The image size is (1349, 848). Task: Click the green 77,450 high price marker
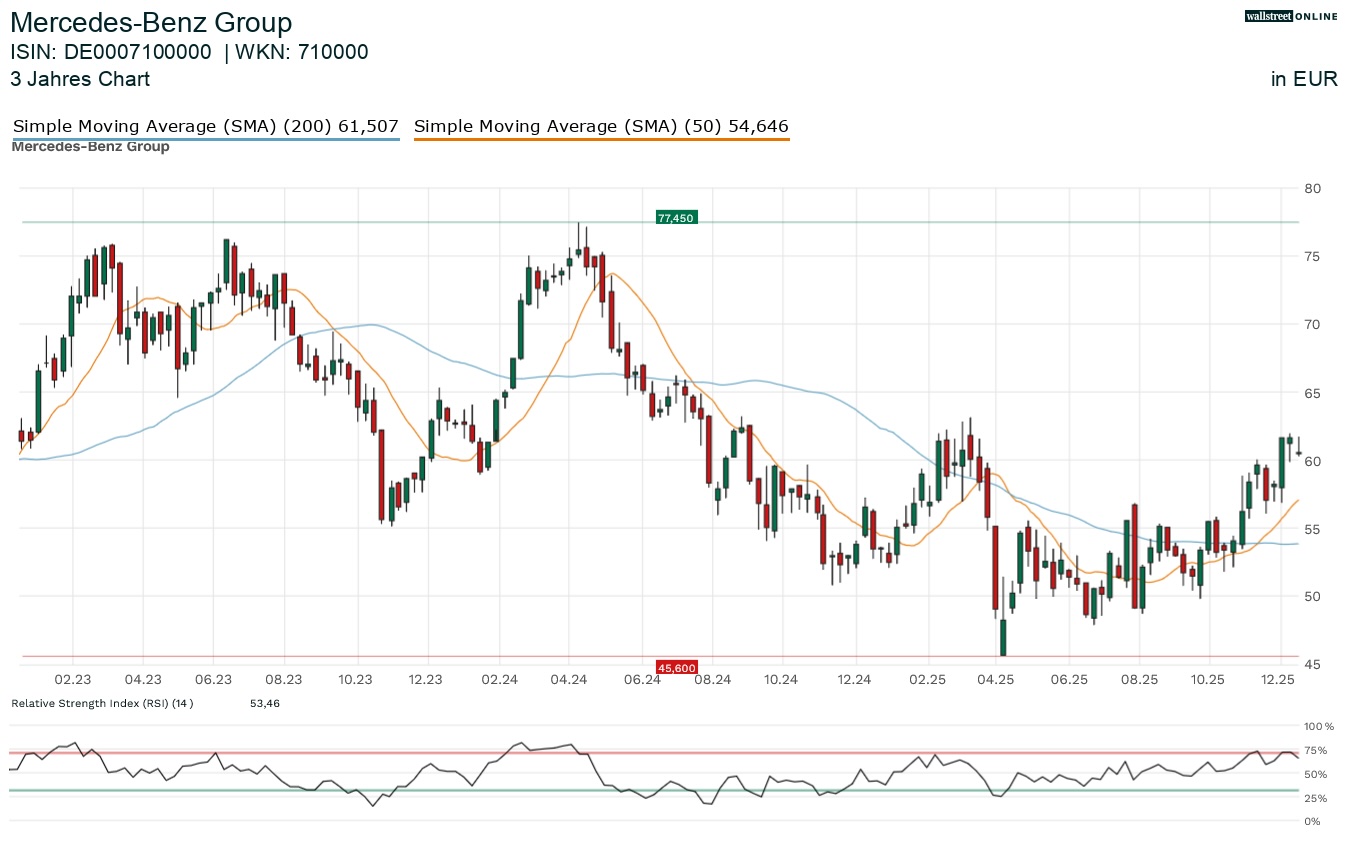675,217
